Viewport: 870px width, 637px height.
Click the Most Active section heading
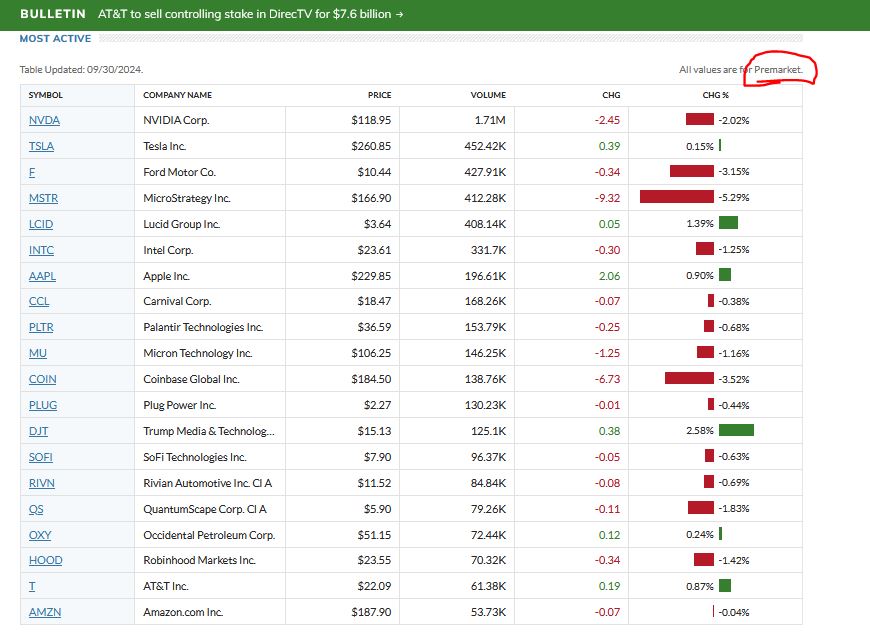coord(55,39)
